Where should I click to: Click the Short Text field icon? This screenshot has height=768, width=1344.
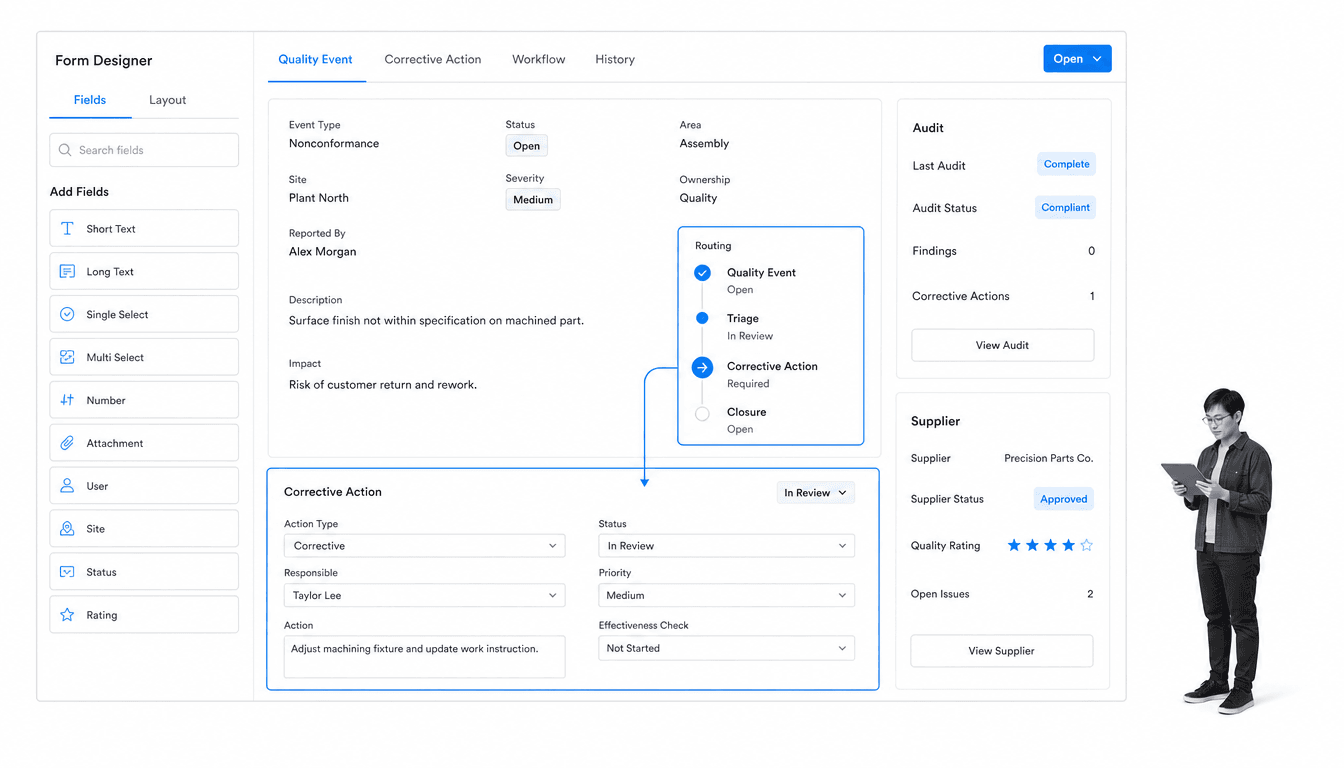coord(67,229)
